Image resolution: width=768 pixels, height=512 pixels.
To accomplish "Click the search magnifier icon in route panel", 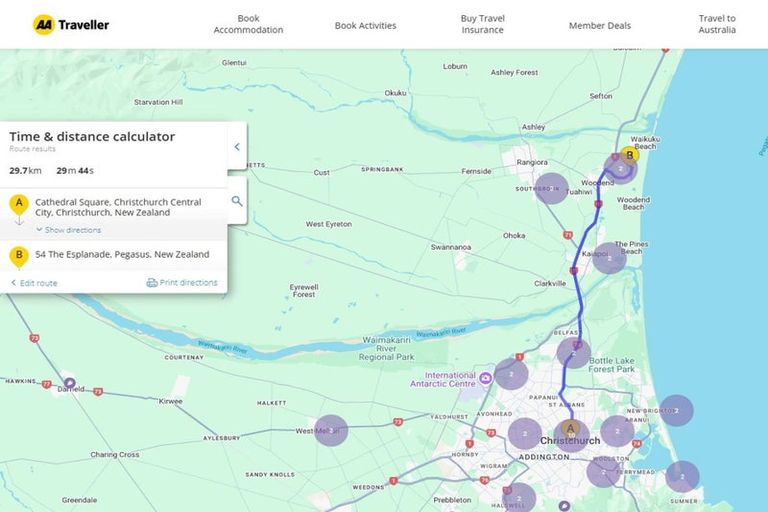I will click(x=237, y=201).
